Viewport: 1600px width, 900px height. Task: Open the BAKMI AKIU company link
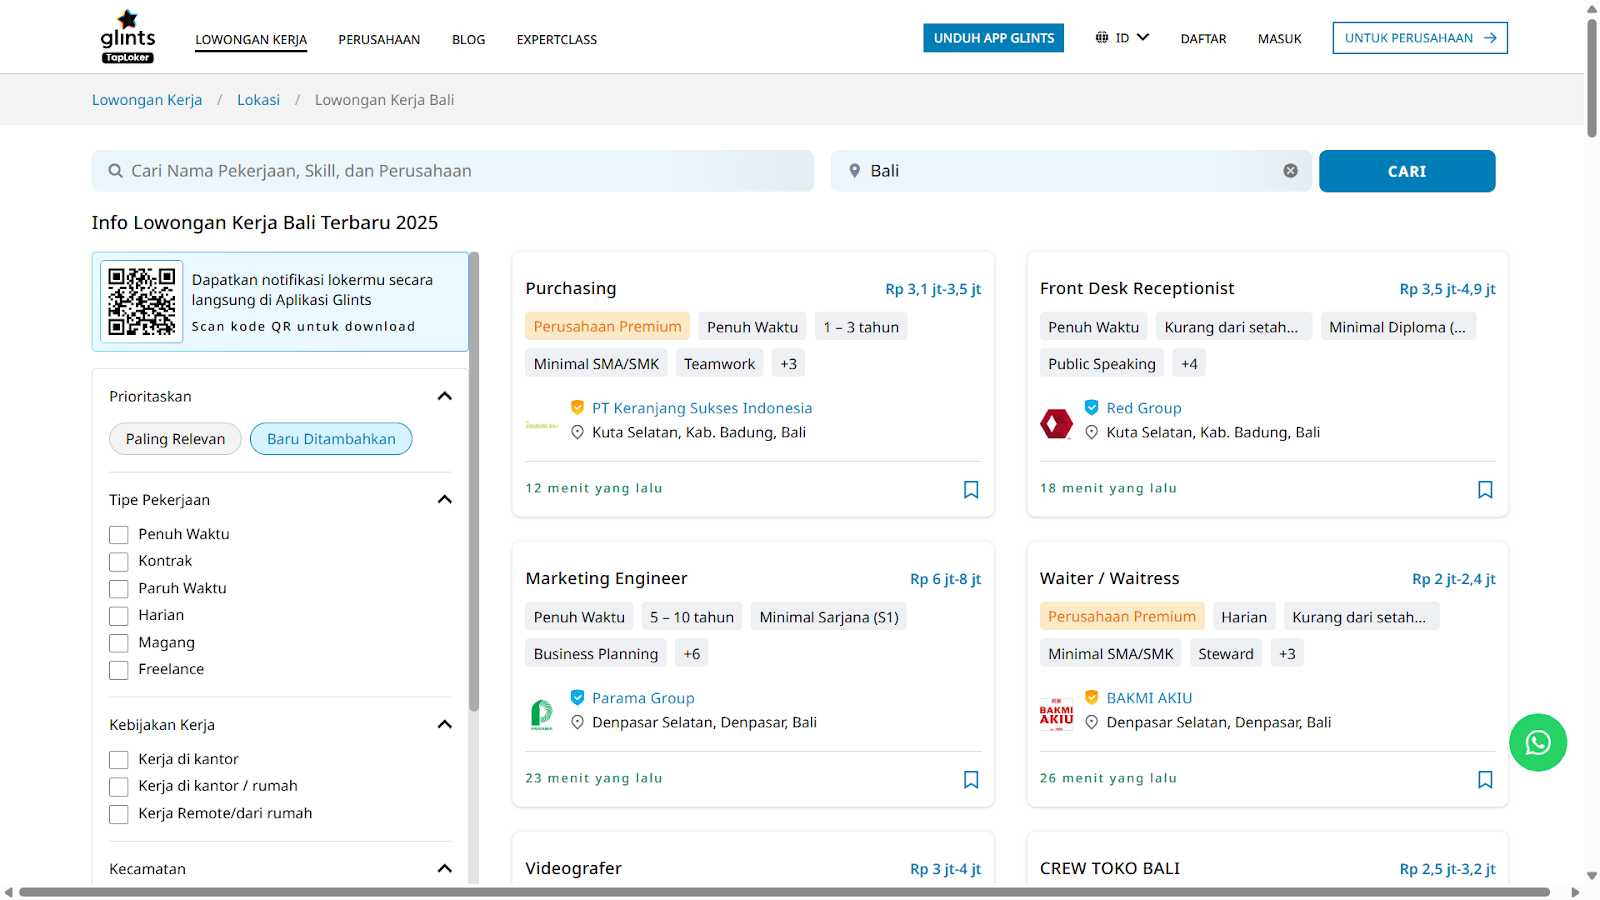point(1149,698)
